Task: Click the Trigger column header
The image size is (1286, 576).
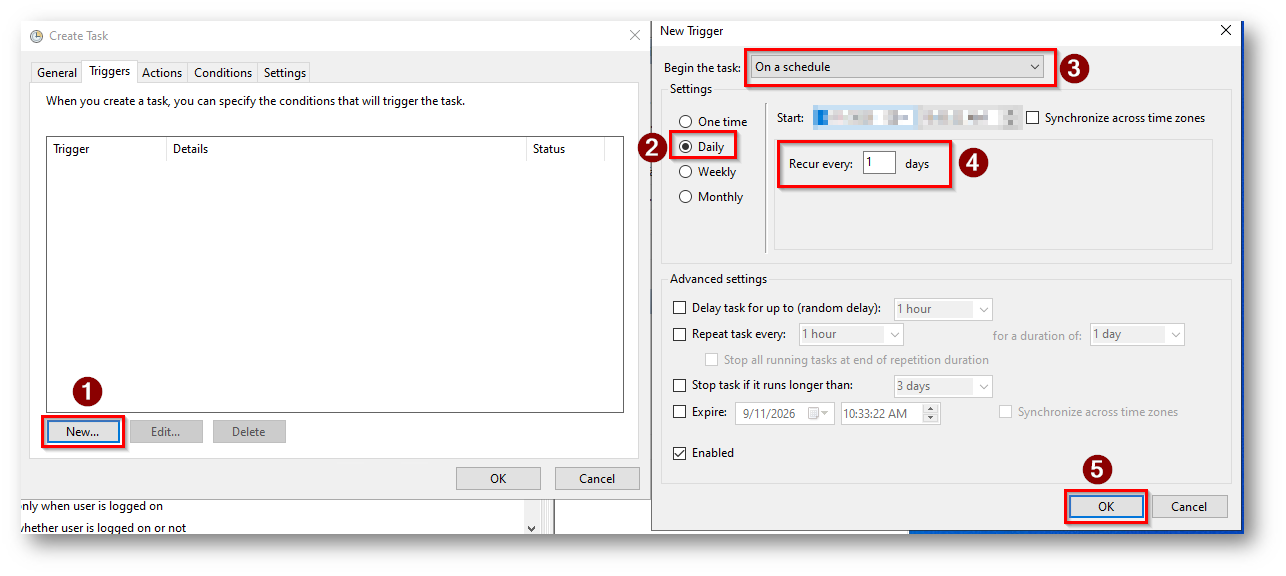Action: [x=106, y=149]
